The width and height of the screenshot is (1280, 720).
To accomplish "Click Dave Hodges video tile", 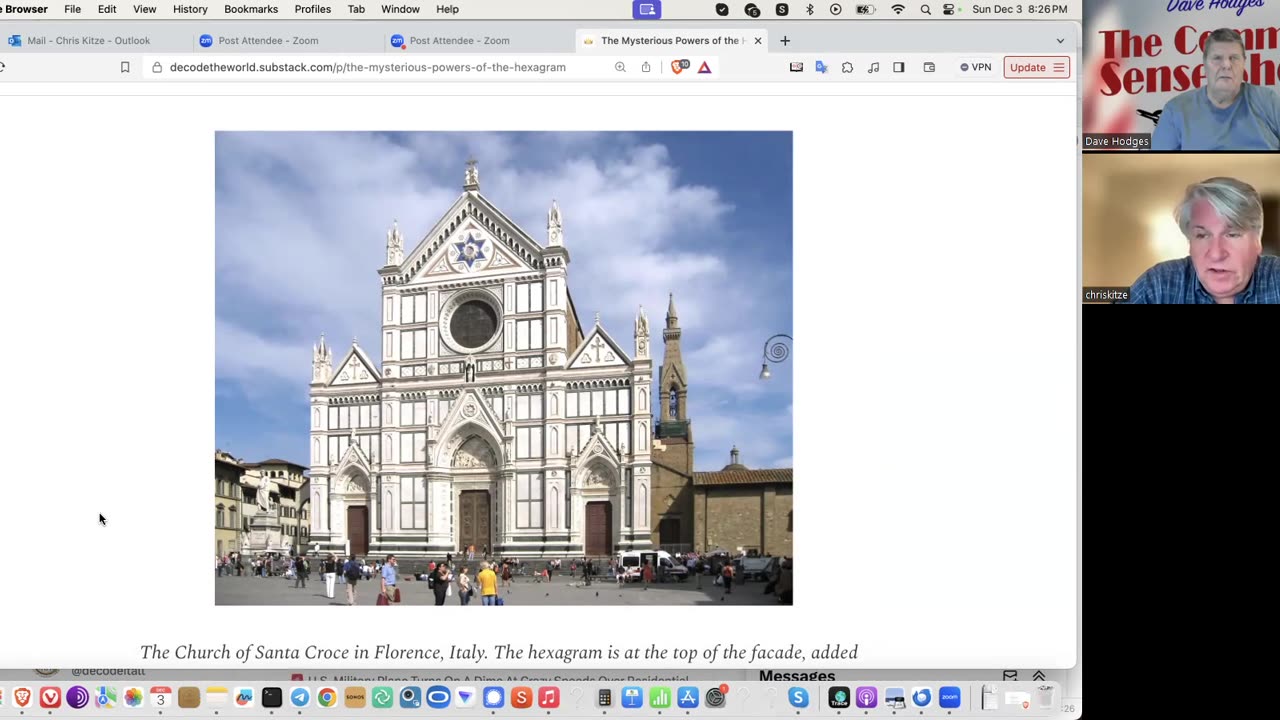I will (1181, 75).
